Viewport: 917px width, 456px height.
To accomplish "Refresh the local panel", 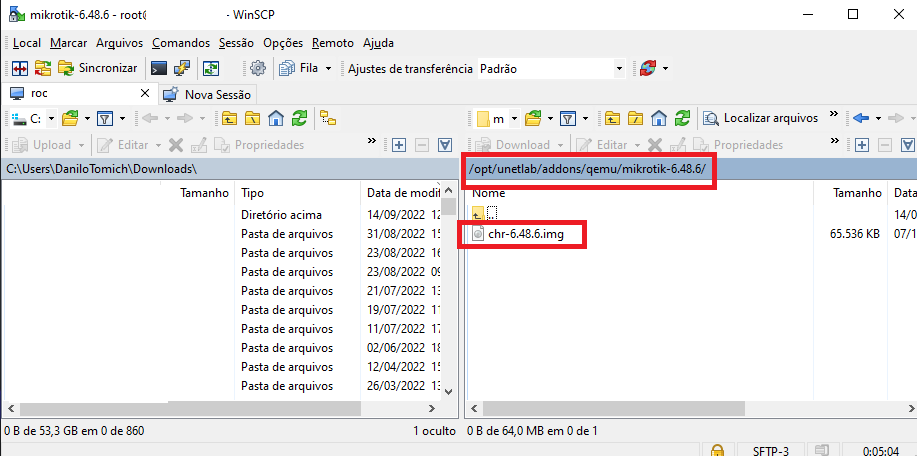I will [x=299, y=119].
